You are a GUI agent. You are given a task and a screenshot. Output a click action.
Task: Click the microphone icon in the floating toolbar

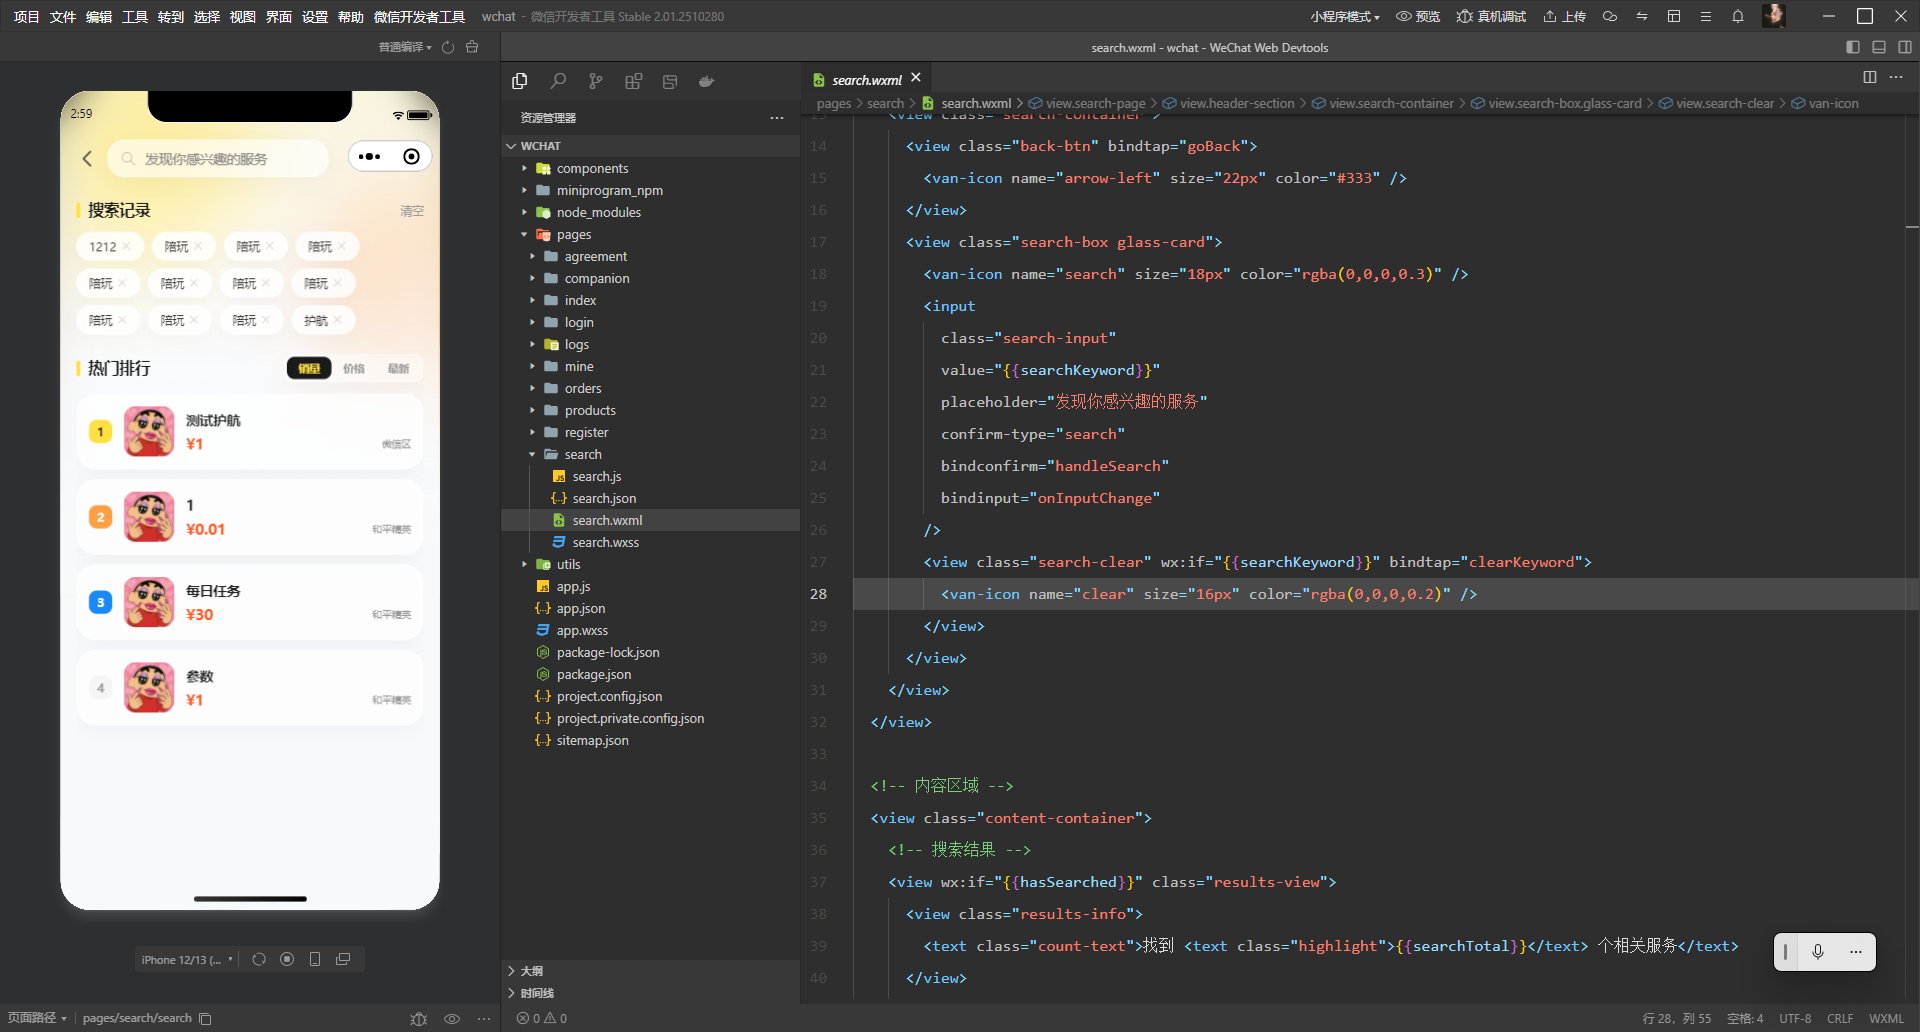(1818, 952)
